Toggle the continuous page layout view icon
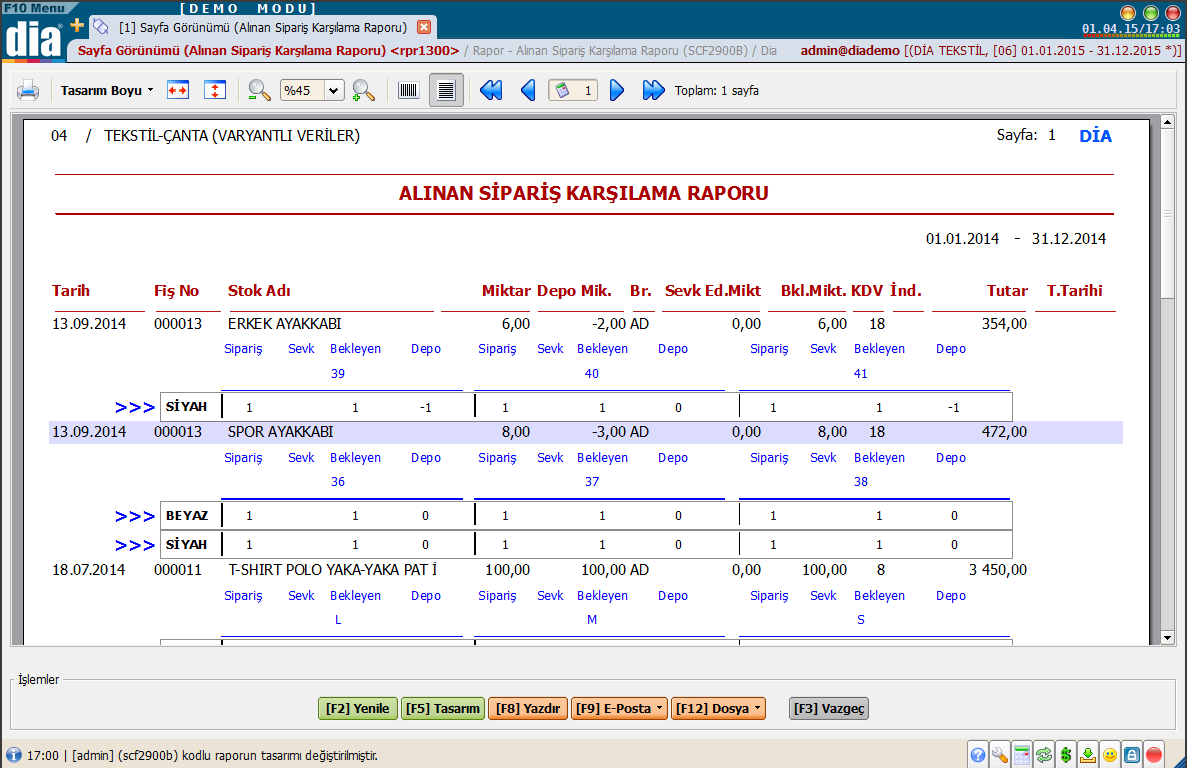 (x=446, y=90)
